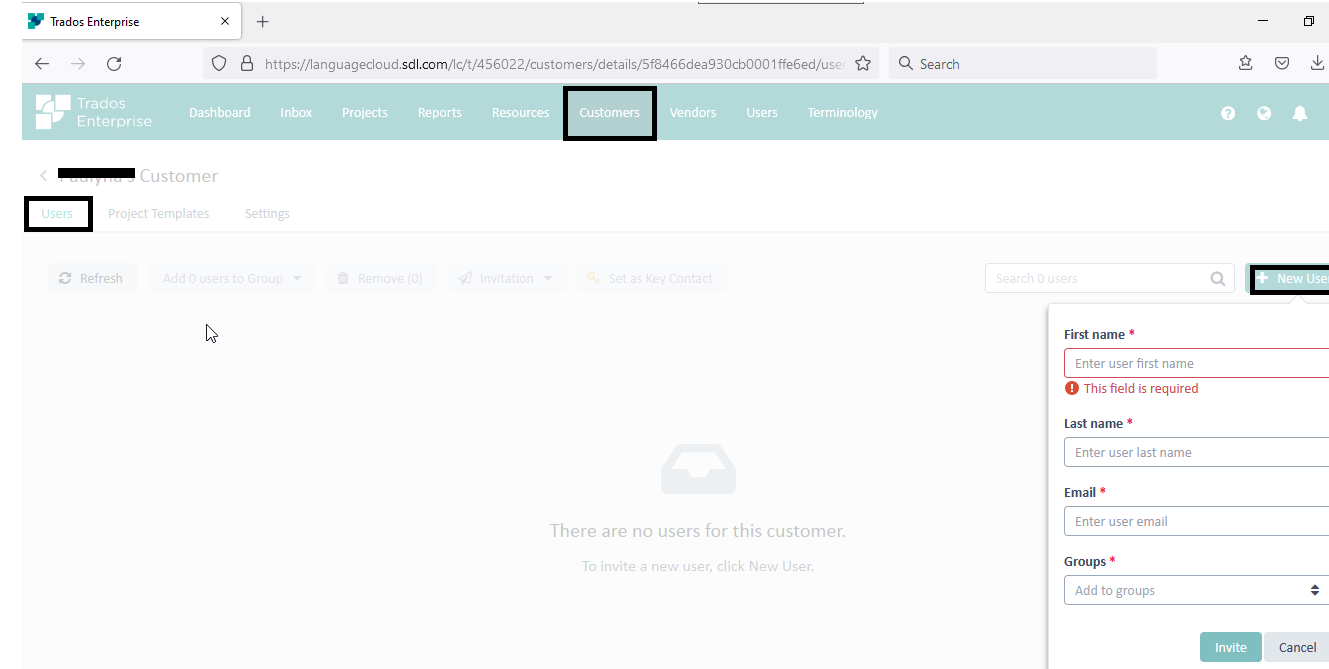
Task: Focus the First name input field
Action: tap(1196, 363)
